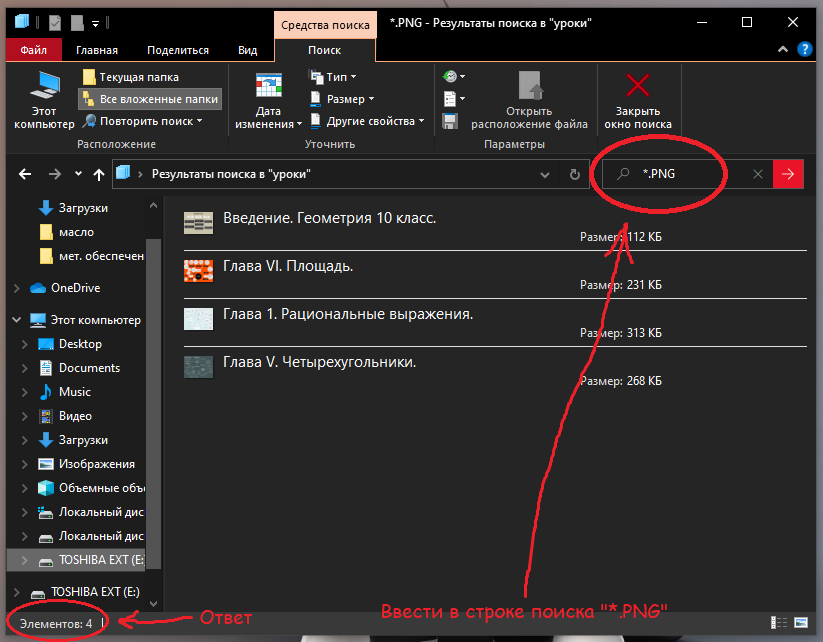This screenshot has width=823, height=642.
Task: Expand the OneDrive tree node
Action: click(x=17, y=288)
